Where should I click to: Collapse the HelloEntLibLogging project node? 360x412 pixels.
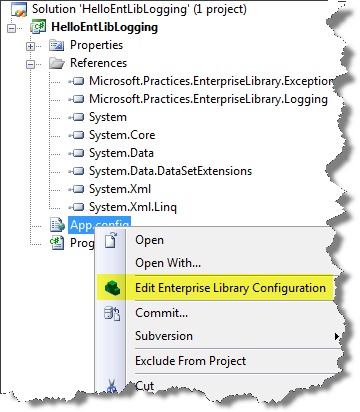coord(12,28)
